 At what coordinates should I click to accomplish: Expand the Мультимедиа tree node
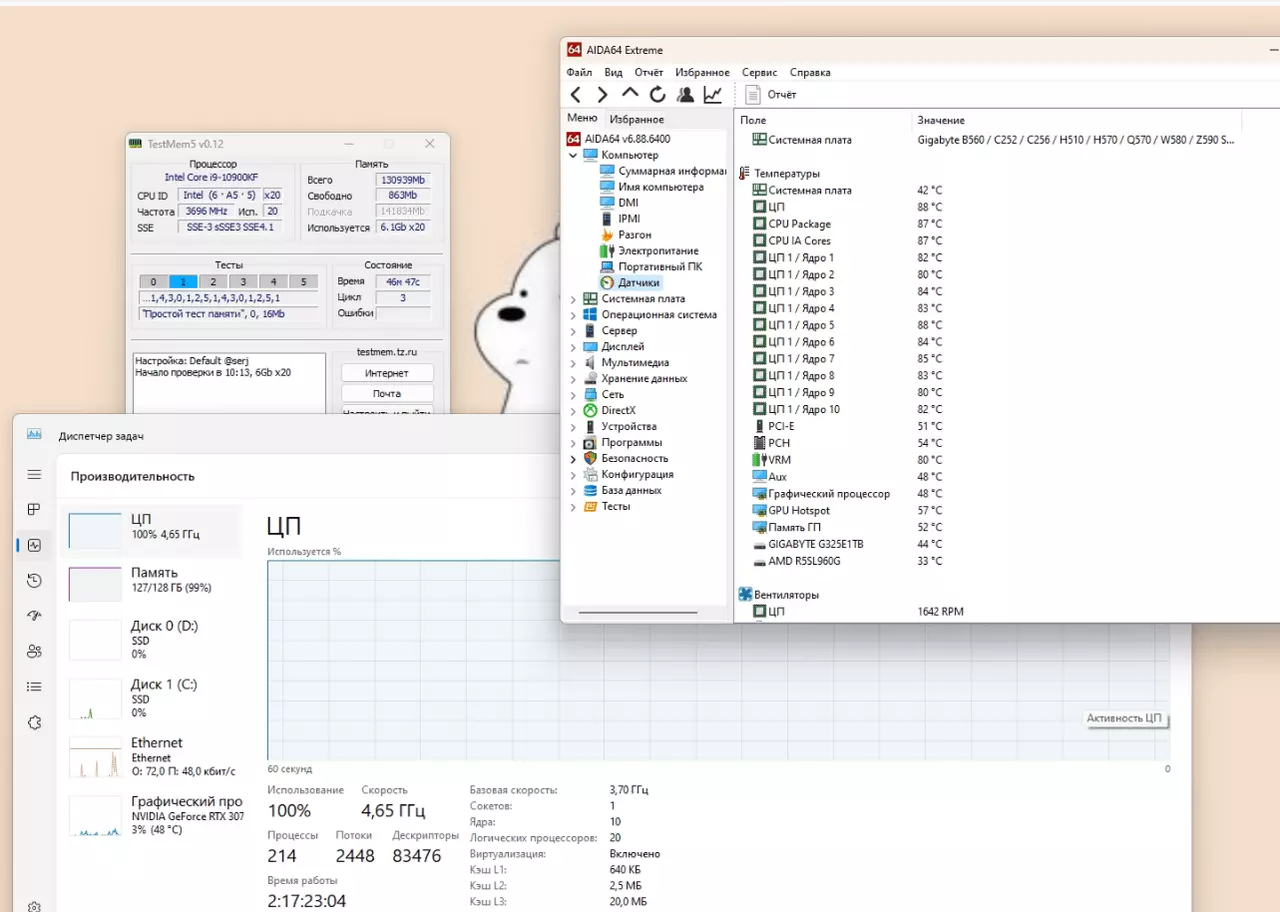(573, 363)
